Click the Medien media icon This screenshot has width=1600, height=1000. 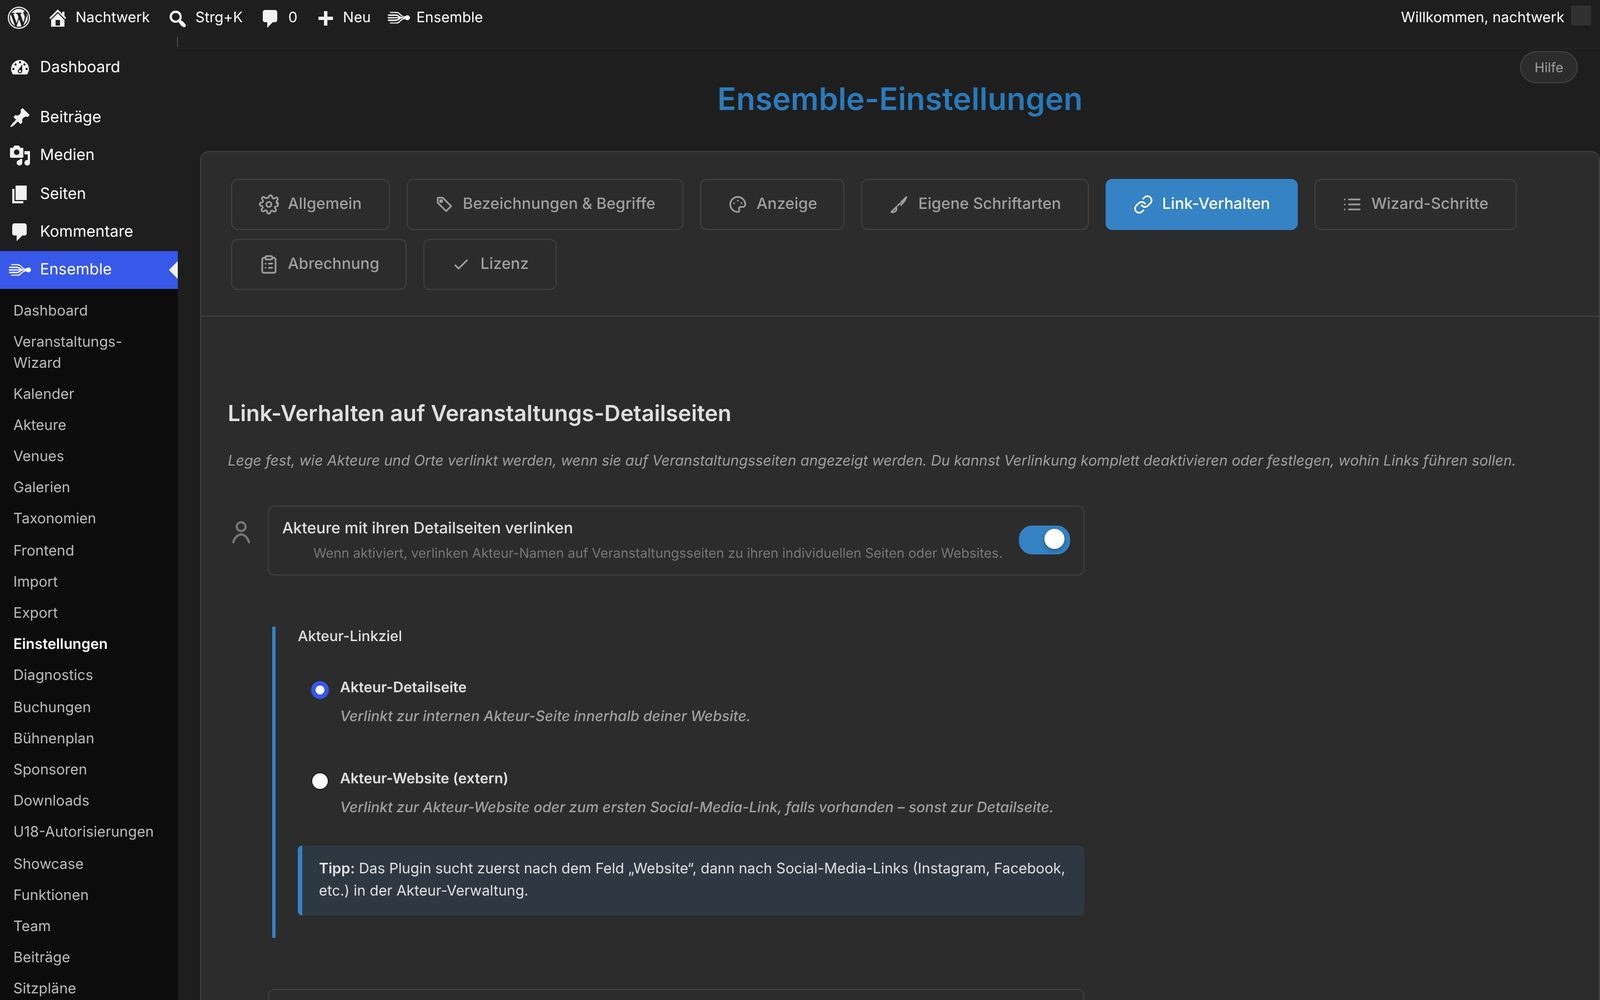(x=20, y=155)
